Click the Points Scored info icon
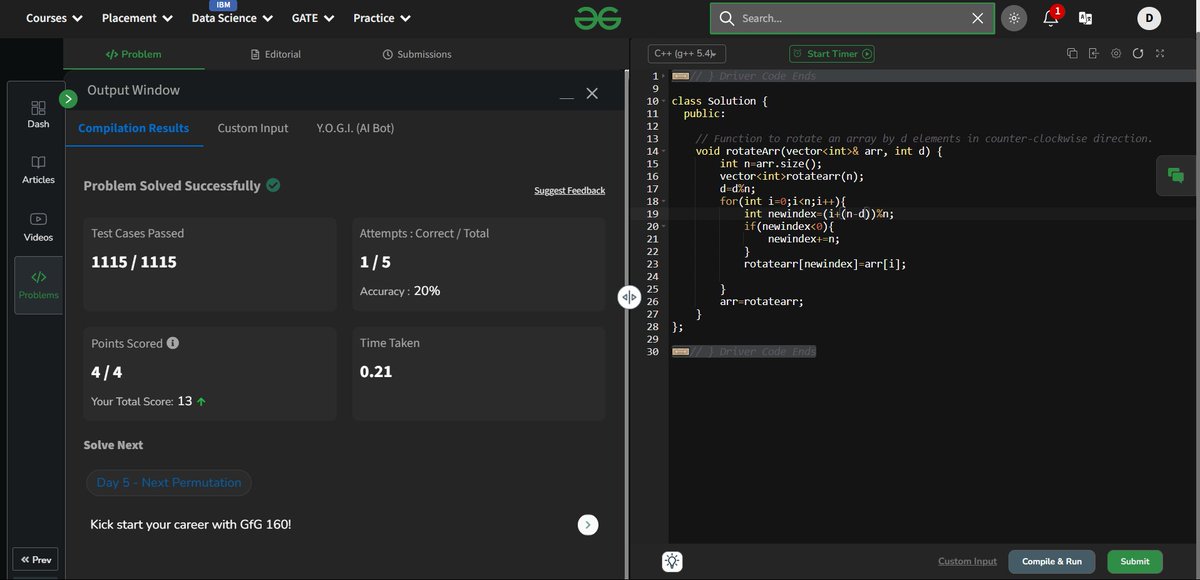Screen dimensions: 1200x580 click(x=173, y=343)
